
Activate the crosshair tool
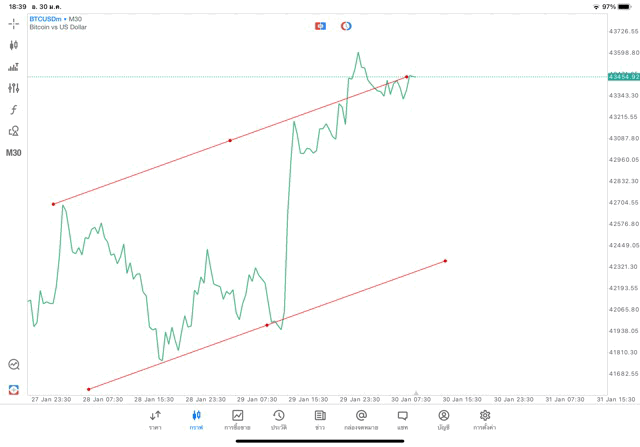[x=14, y=23]
